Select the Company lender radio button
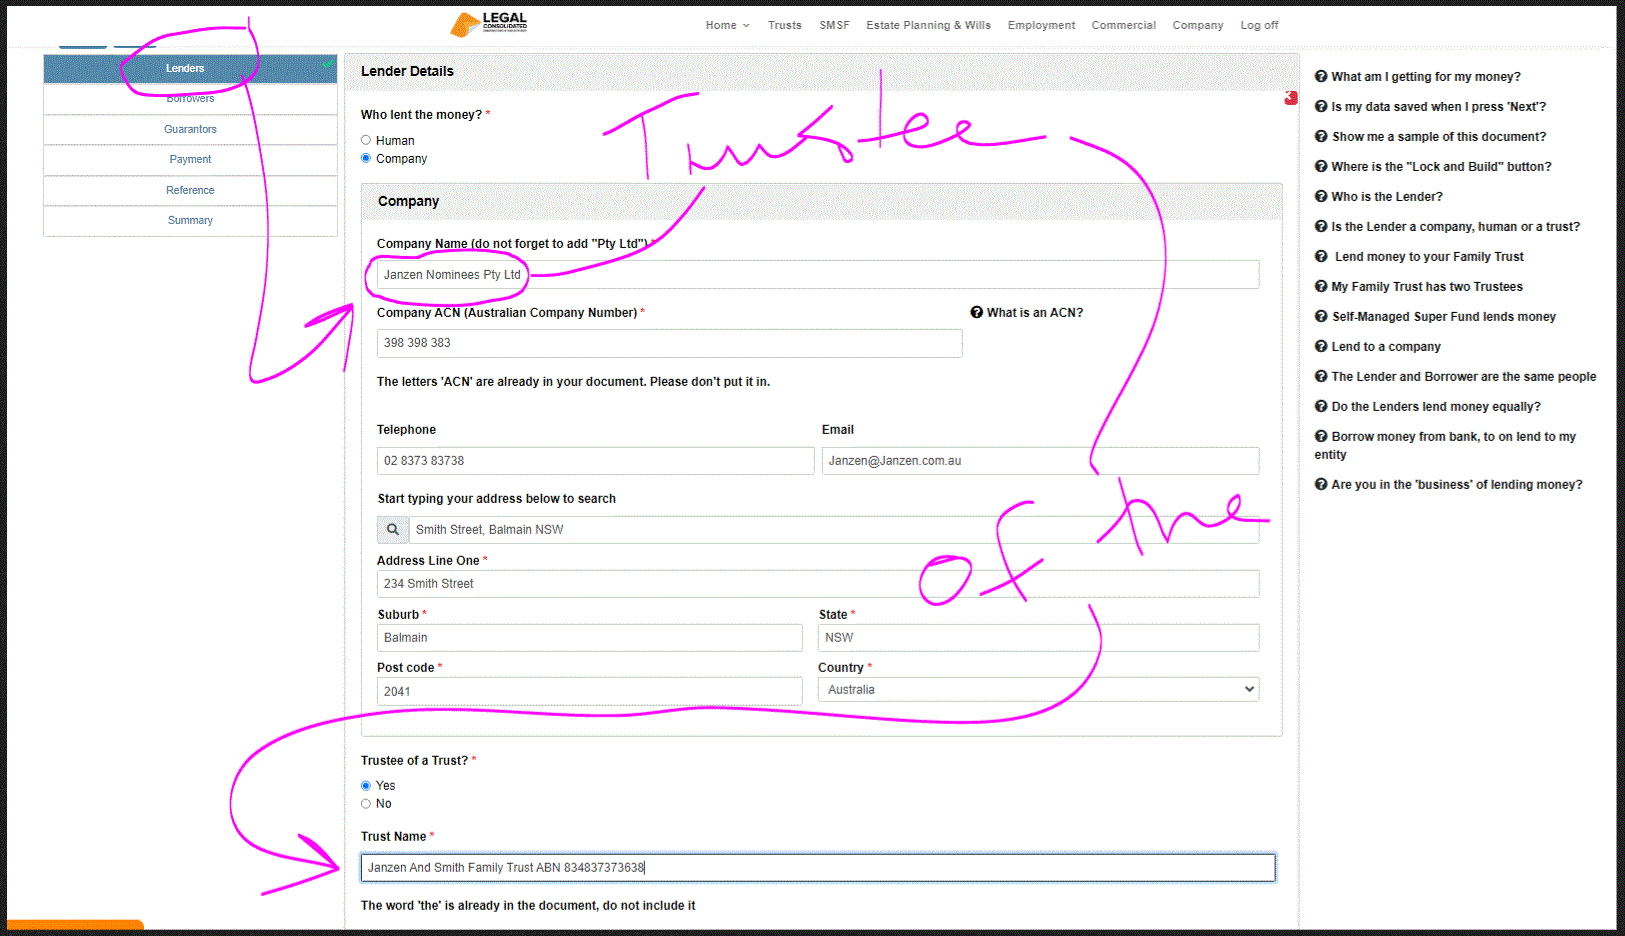Image resolution: width=1625 pixels, height=936 pixels. [x=366, y=159]
